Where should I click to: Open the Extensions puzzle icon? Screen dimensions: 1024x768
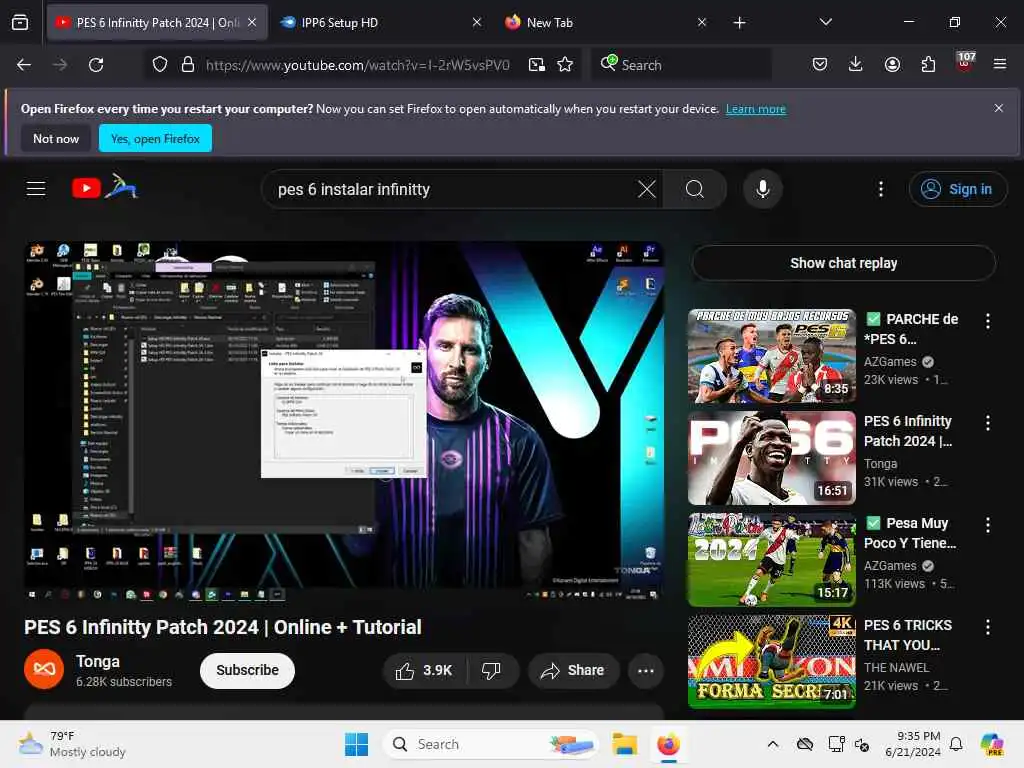point(928,64)
